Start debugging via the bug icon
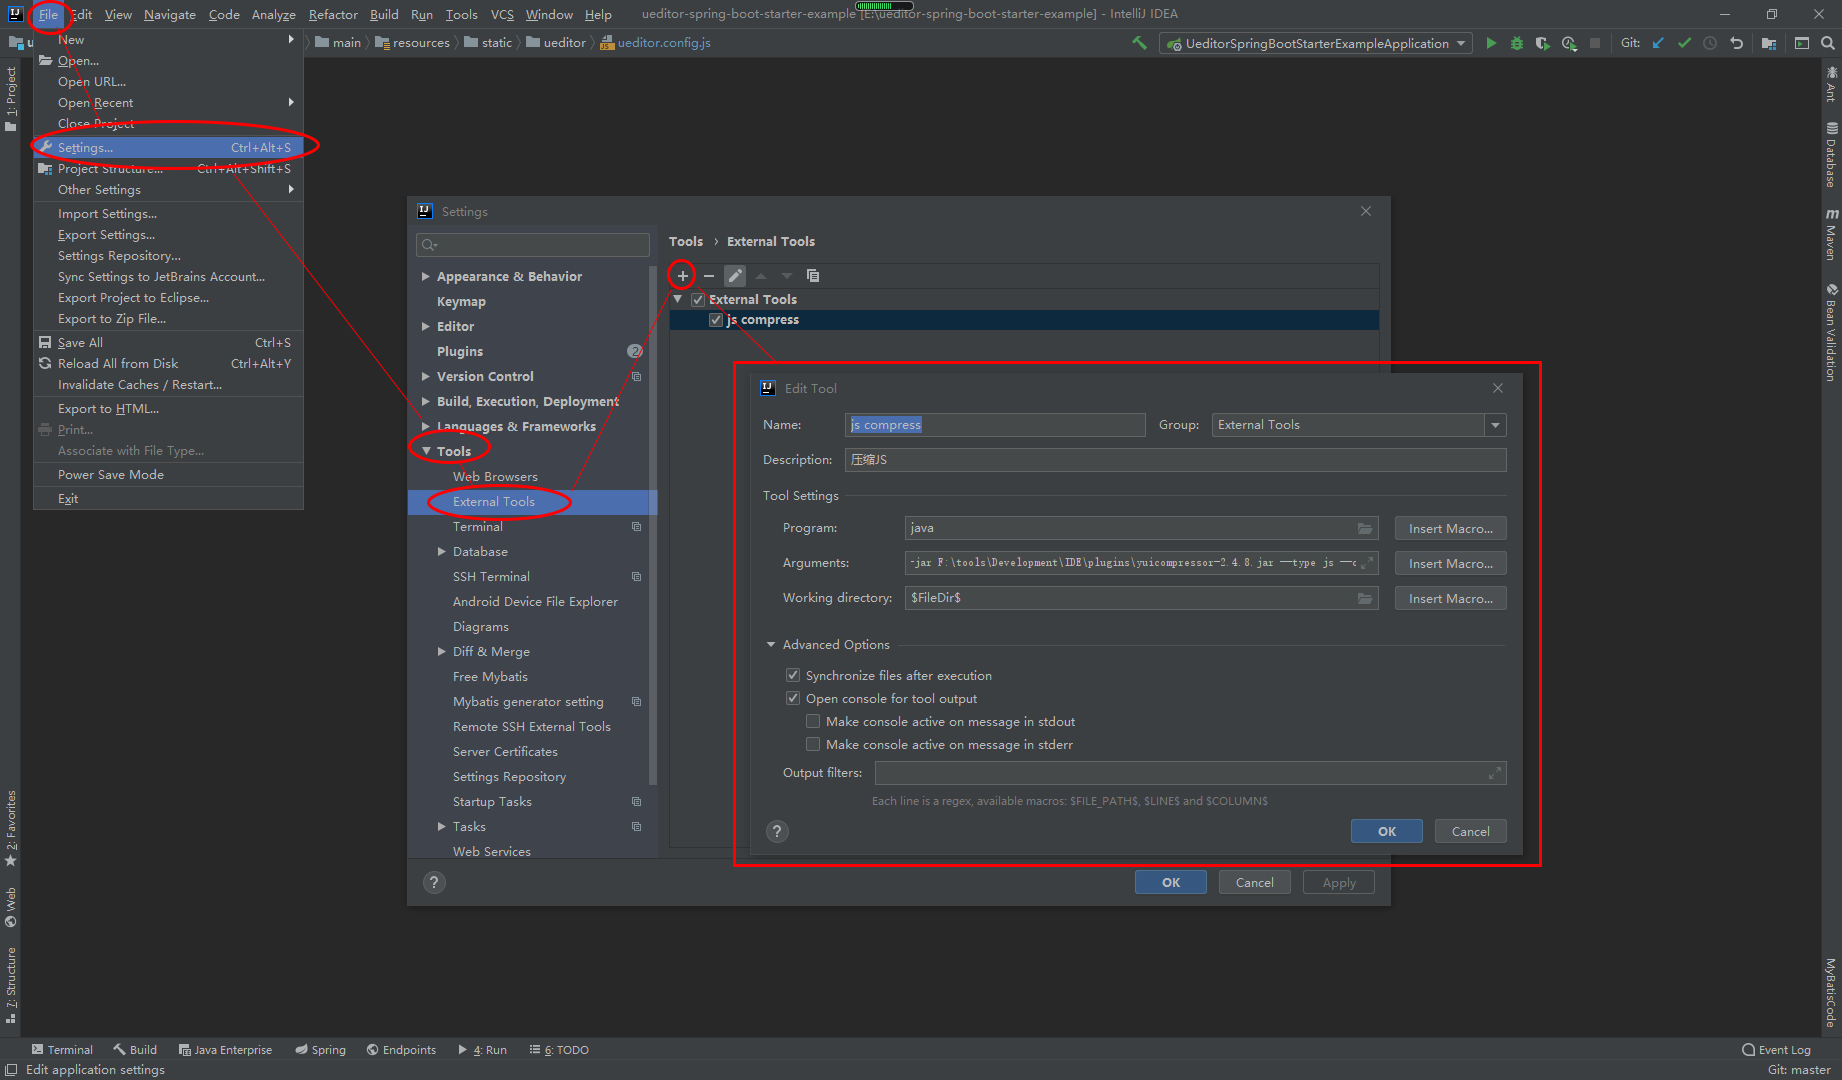The height and width of the screenshot is (1080, 1842). tap(1516, 43)
